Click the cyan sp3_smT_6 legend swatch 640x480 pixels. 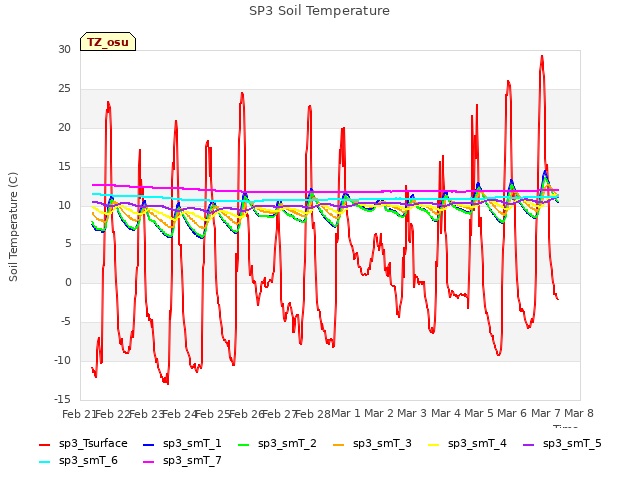tap(44, 462)
